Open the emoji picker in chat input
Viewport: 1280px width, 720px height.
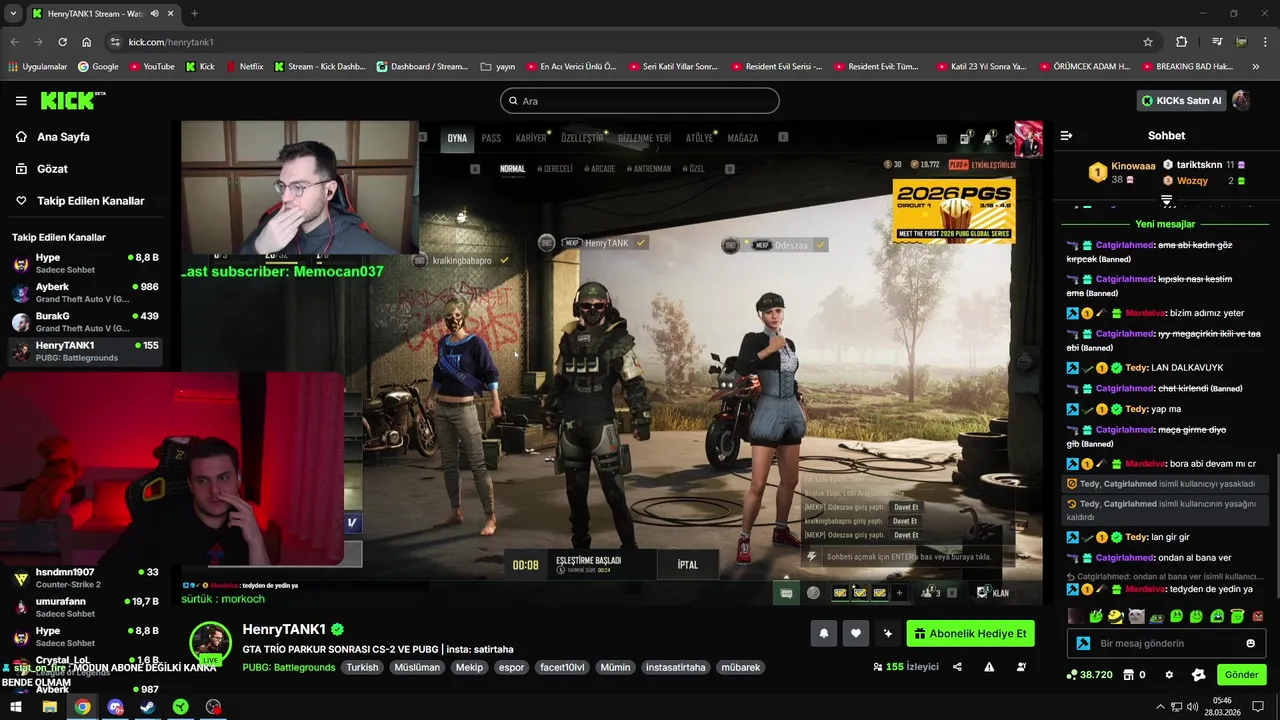pos(1250,643)
